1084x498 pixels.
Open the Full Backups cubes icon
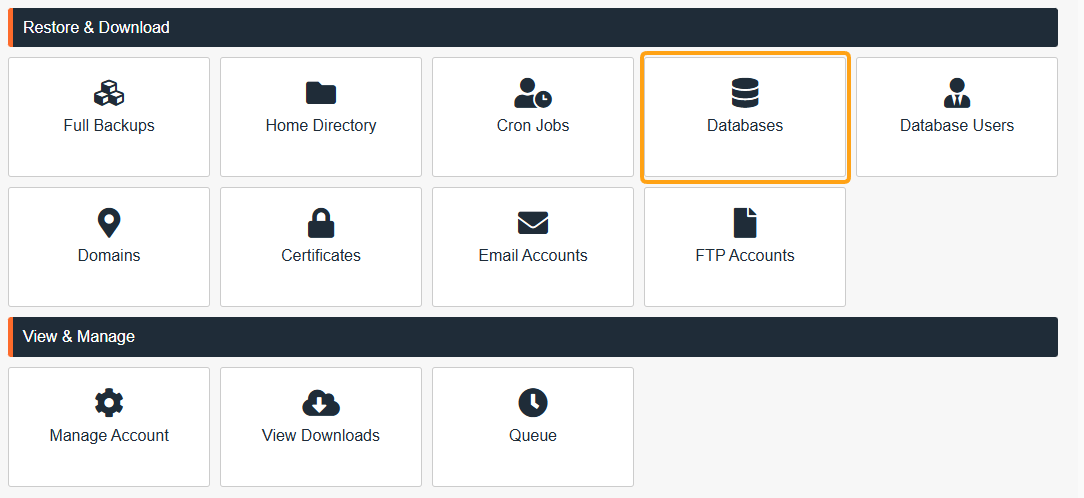coord(109,93)
